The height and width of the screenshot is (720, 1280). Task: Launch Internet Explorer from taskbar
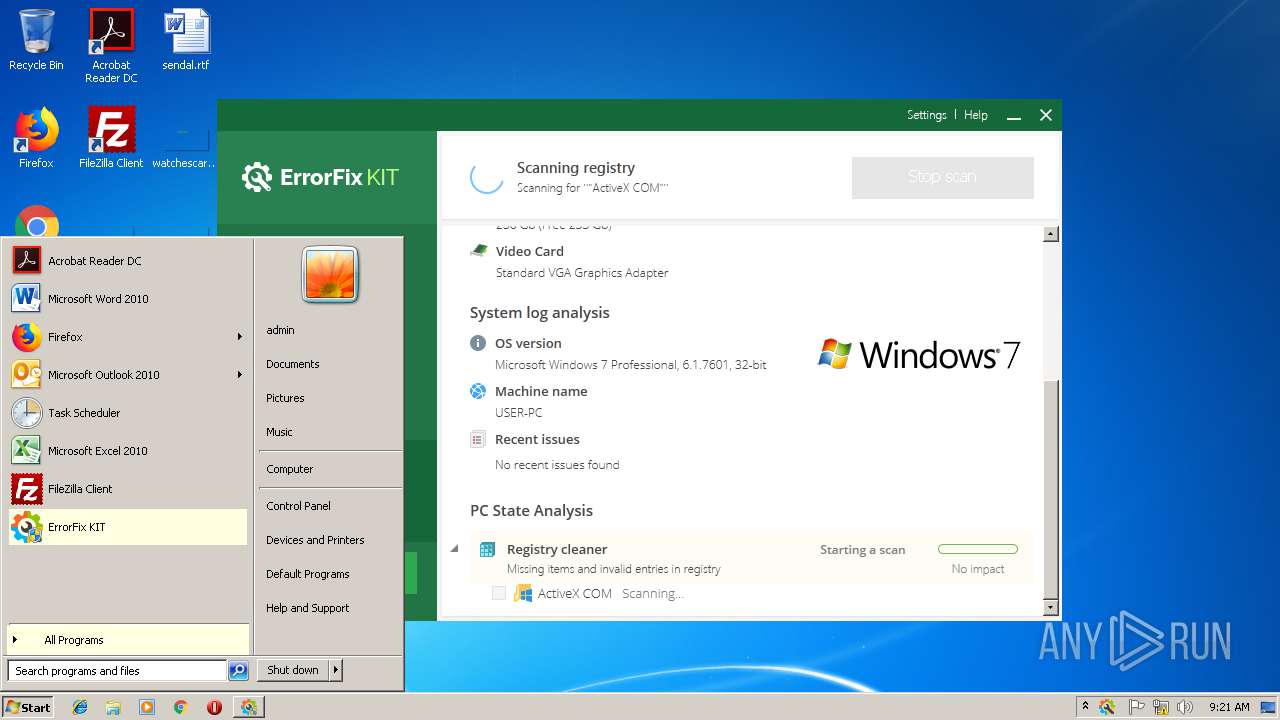click(x=80, y=707)
